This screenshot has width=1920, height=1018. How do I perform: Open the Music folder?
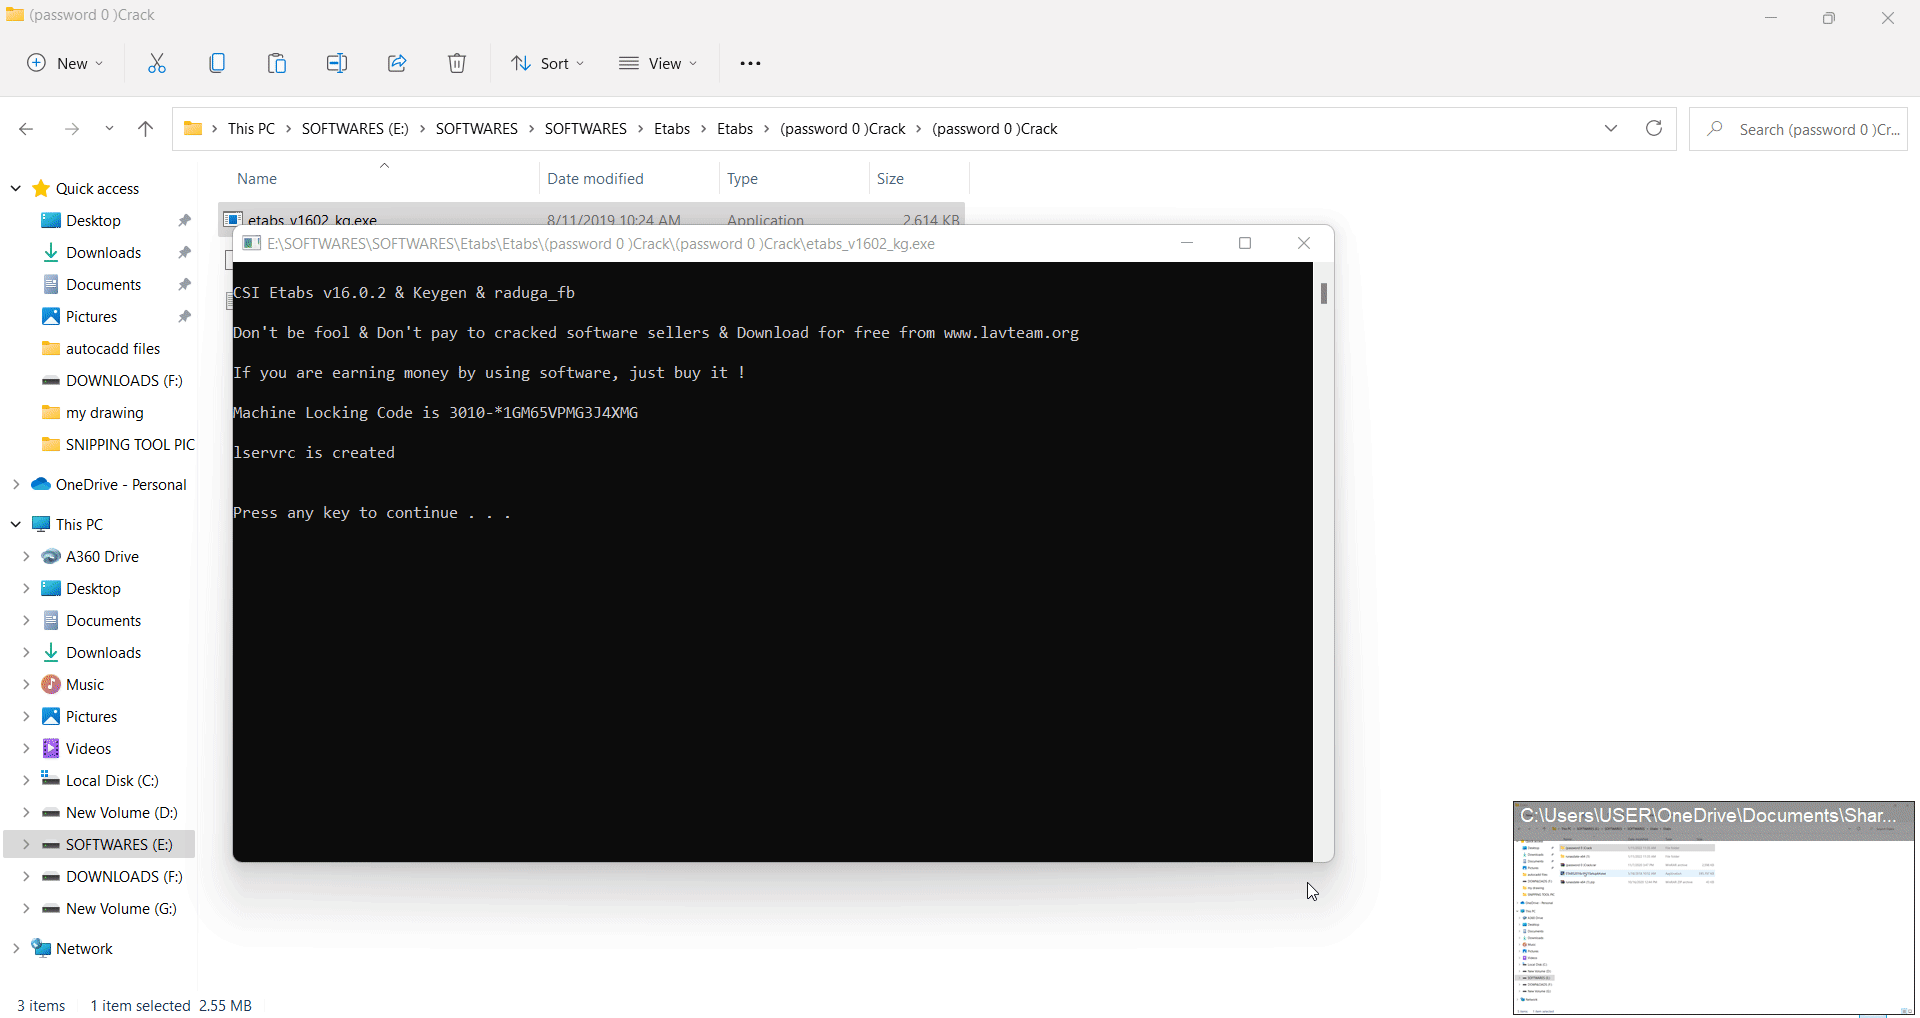tap(84, 685)
